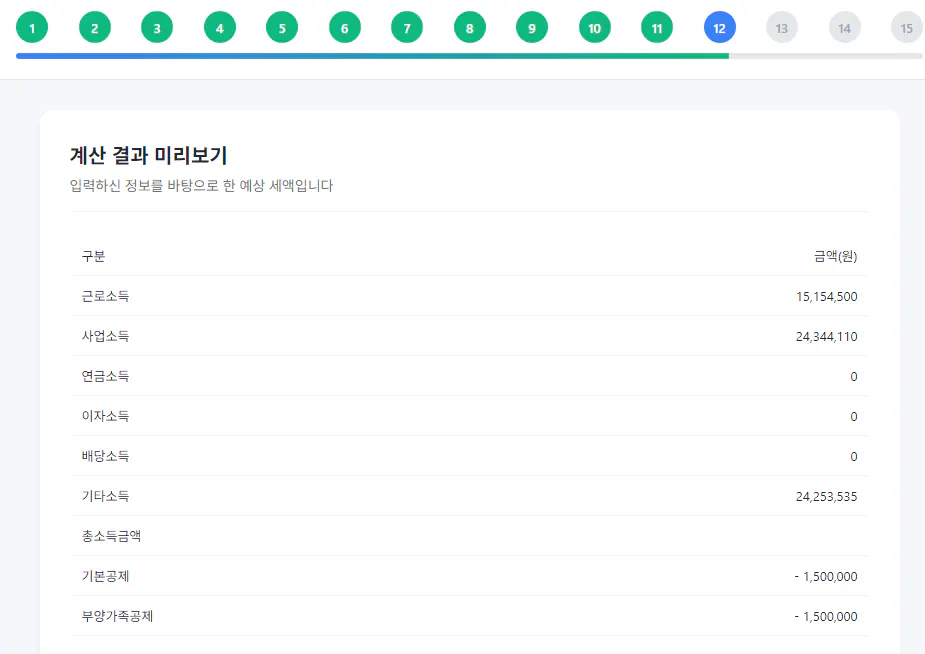The width and height of the screenshot is (925, 654).
Task: Jump to step 2 circle
Action: point(94,28)
